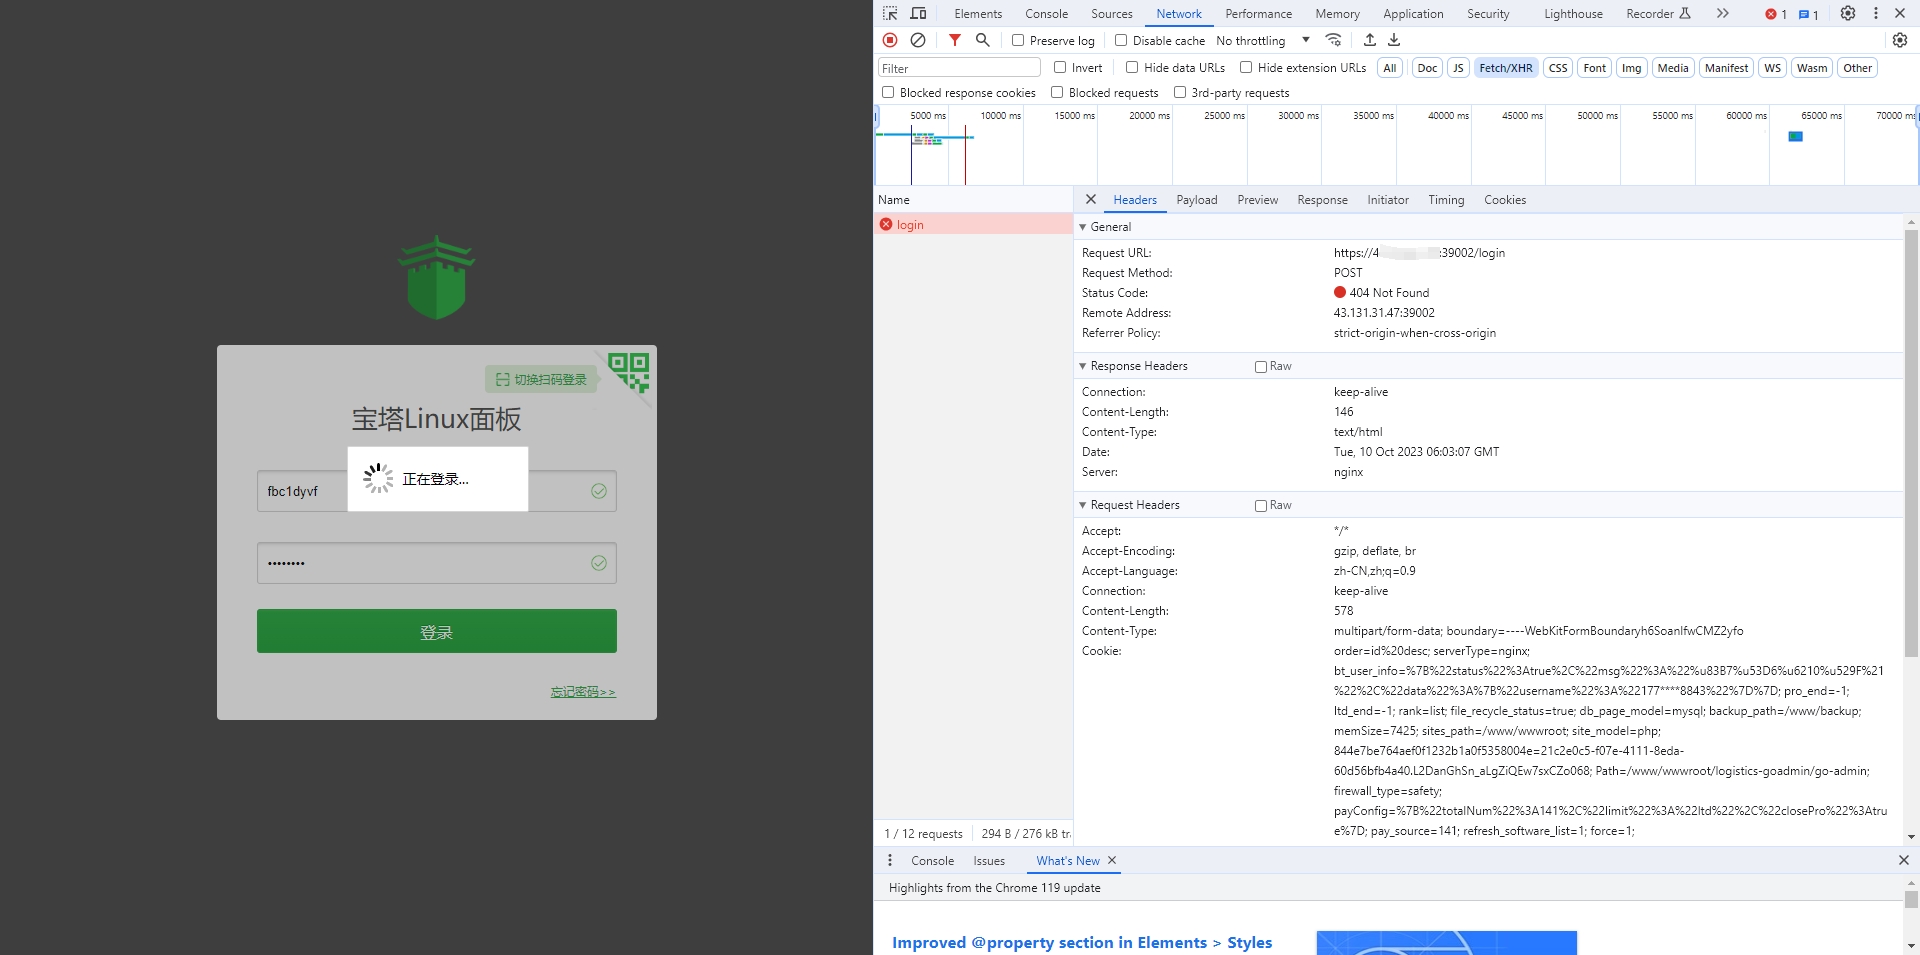The height and width of the screenshot is (955, 1920).
Task: Filter requests by Img type
Action: pos(1631,68)
